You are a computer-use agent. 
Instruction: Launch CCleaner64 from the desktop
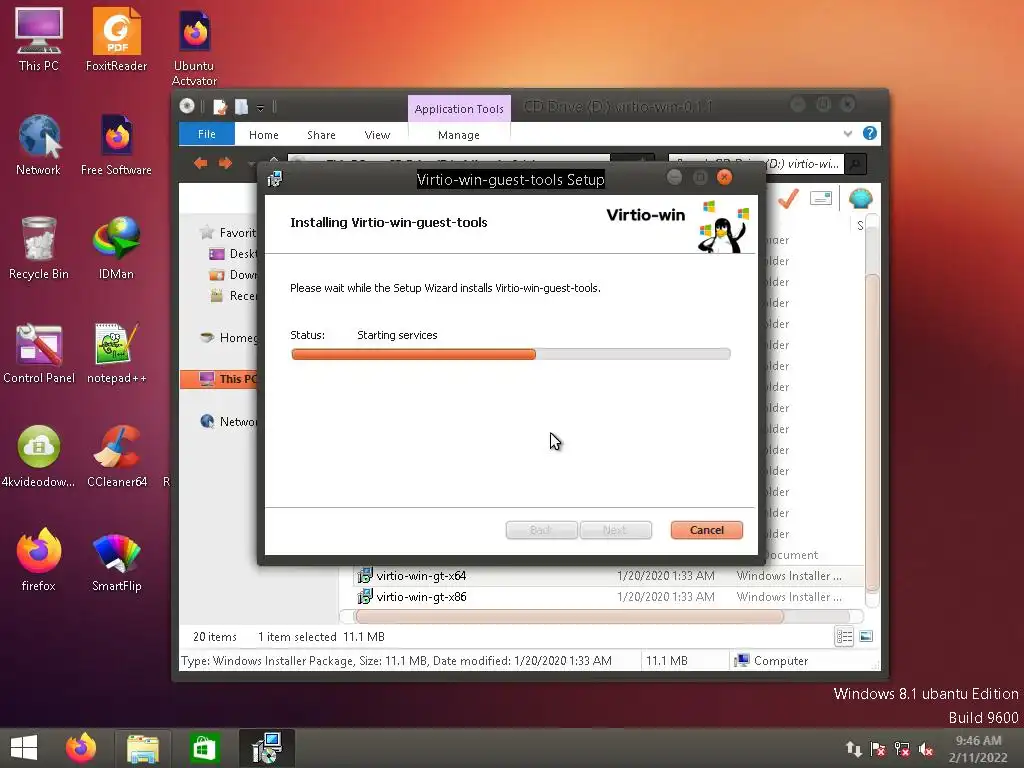pyautogui.click(x=116, y=456)
